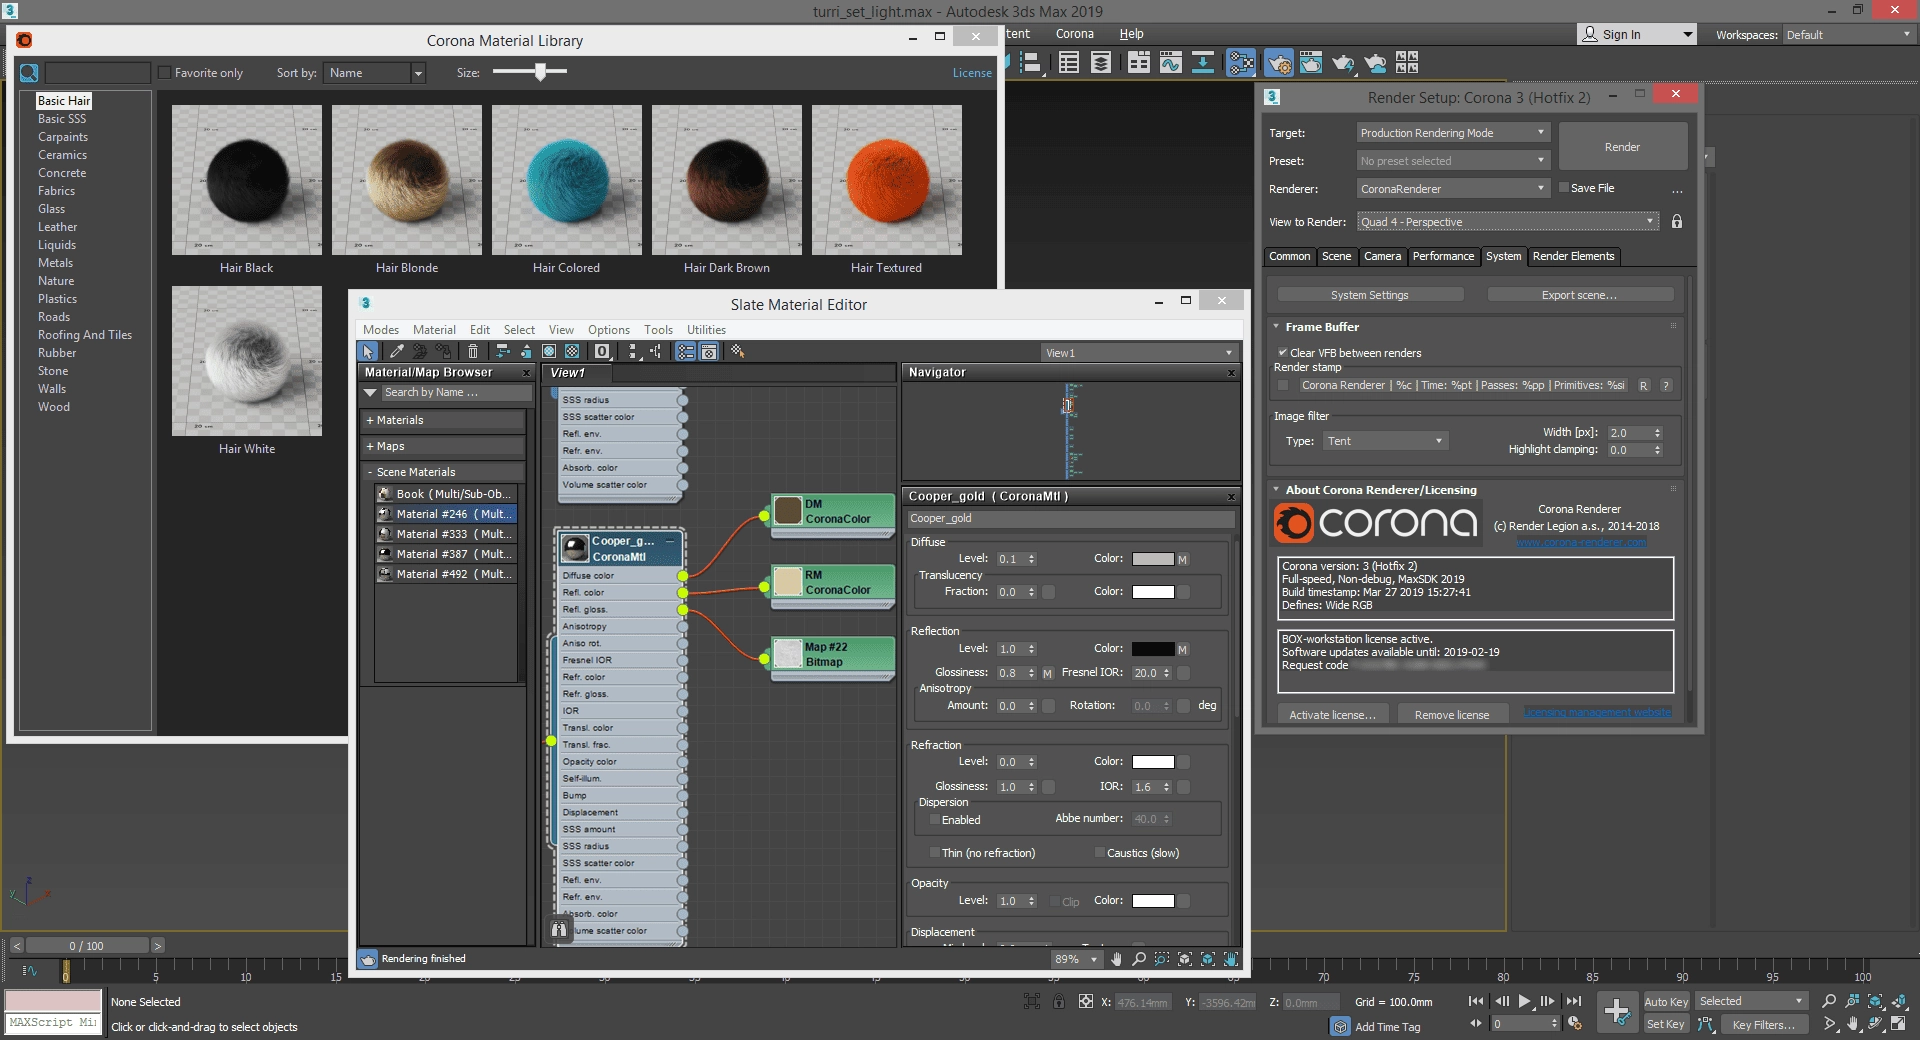Toggle Material/Map Browser panel icon

[685, 351]
